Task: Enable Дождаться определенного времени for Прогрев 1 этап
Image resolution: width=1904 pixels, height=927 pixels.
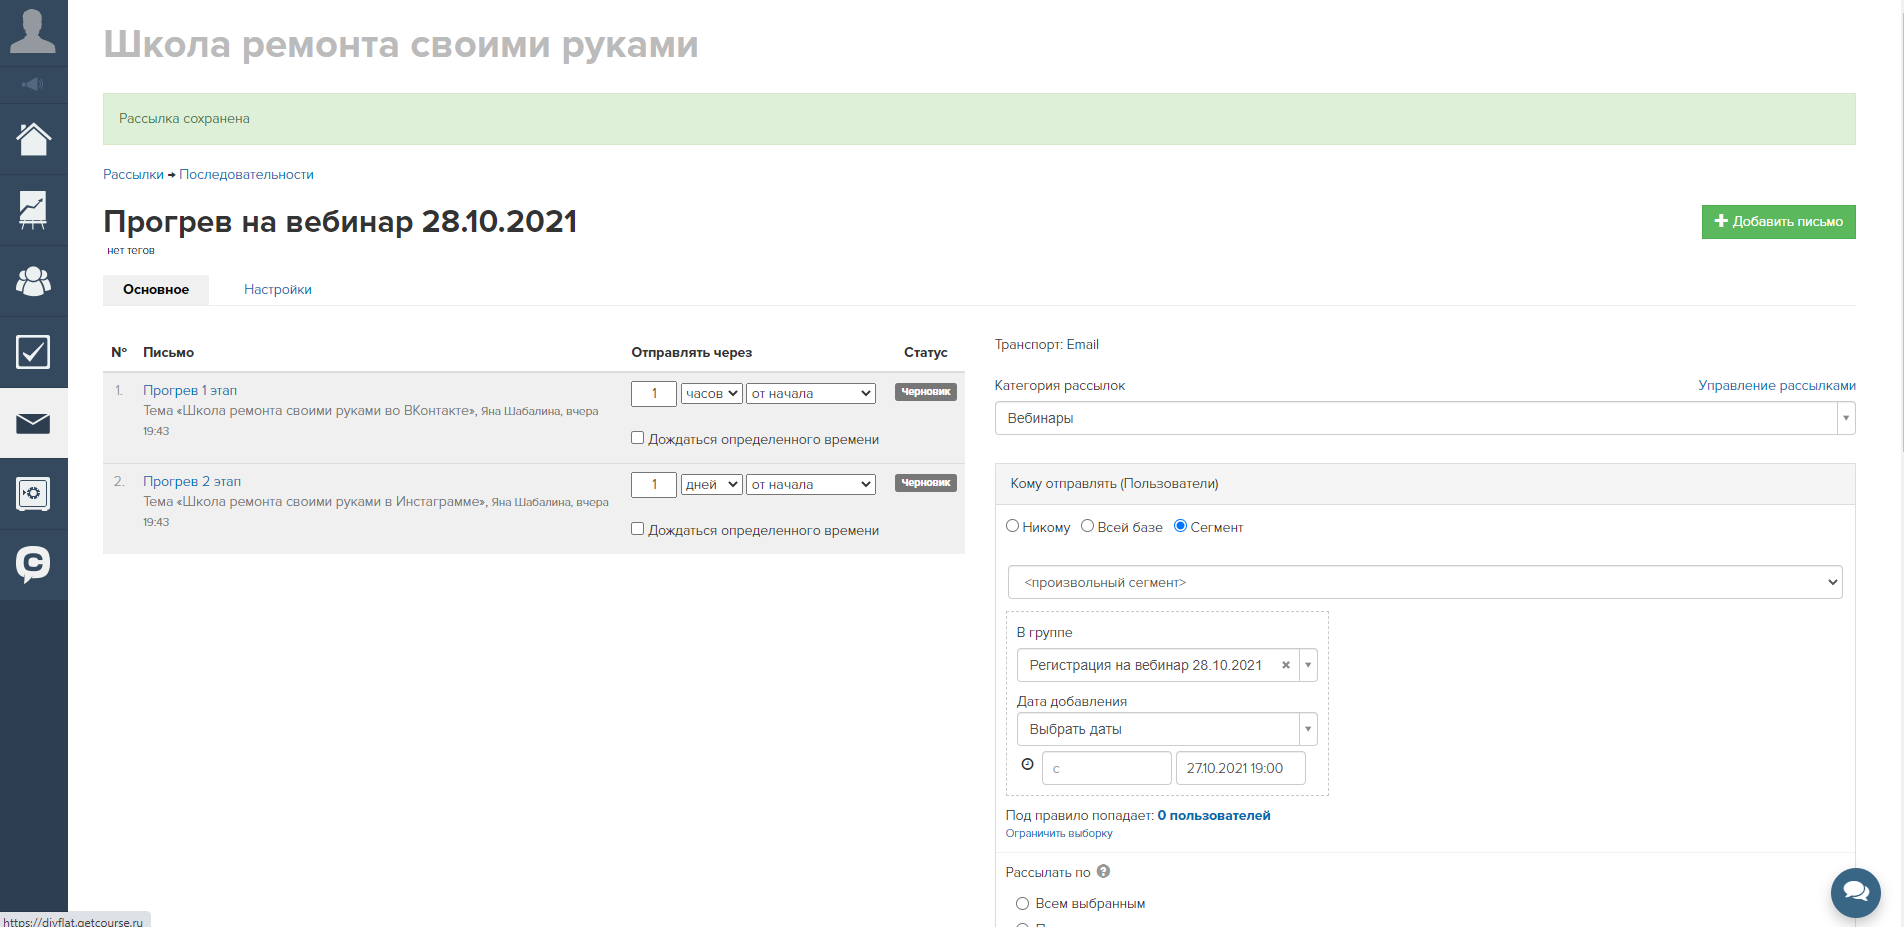Action: (637, 437)
